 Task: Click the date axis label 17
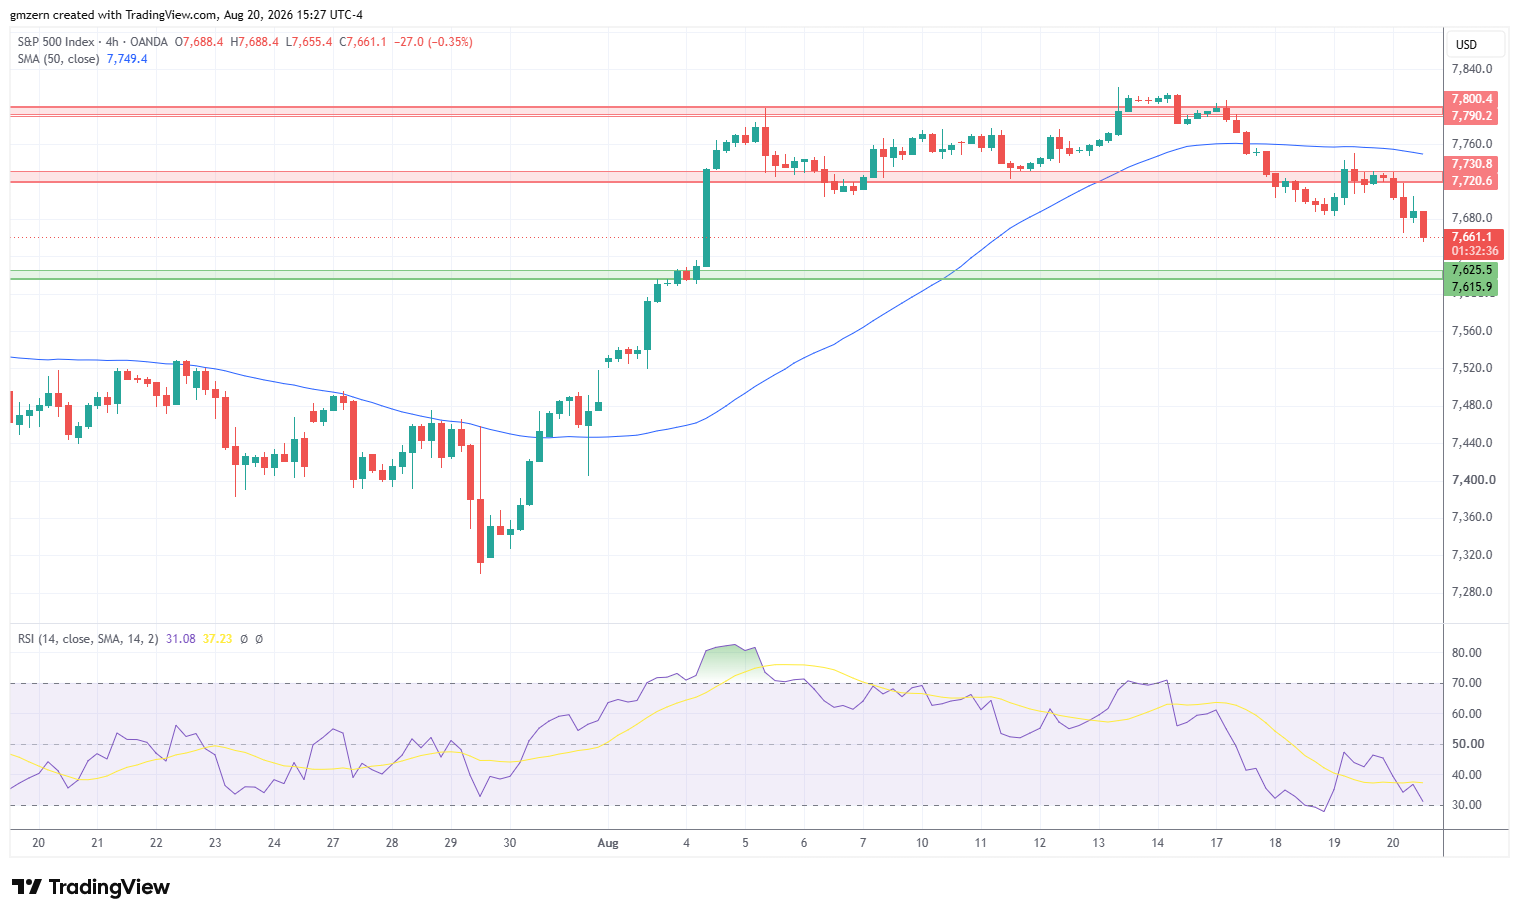pyautogui.click(x=1216, y=843)
